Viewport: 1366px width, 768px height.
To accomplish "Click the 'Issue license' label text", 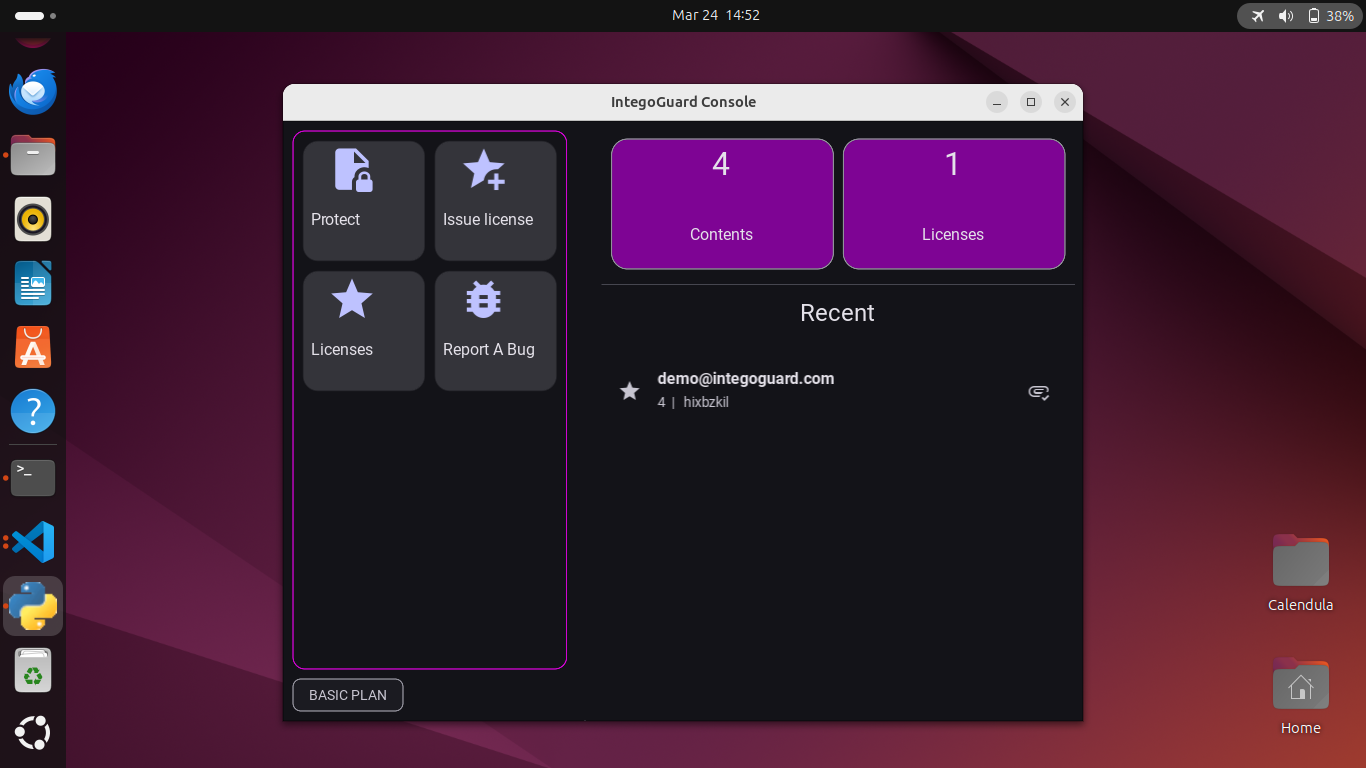I will point(488,219).
